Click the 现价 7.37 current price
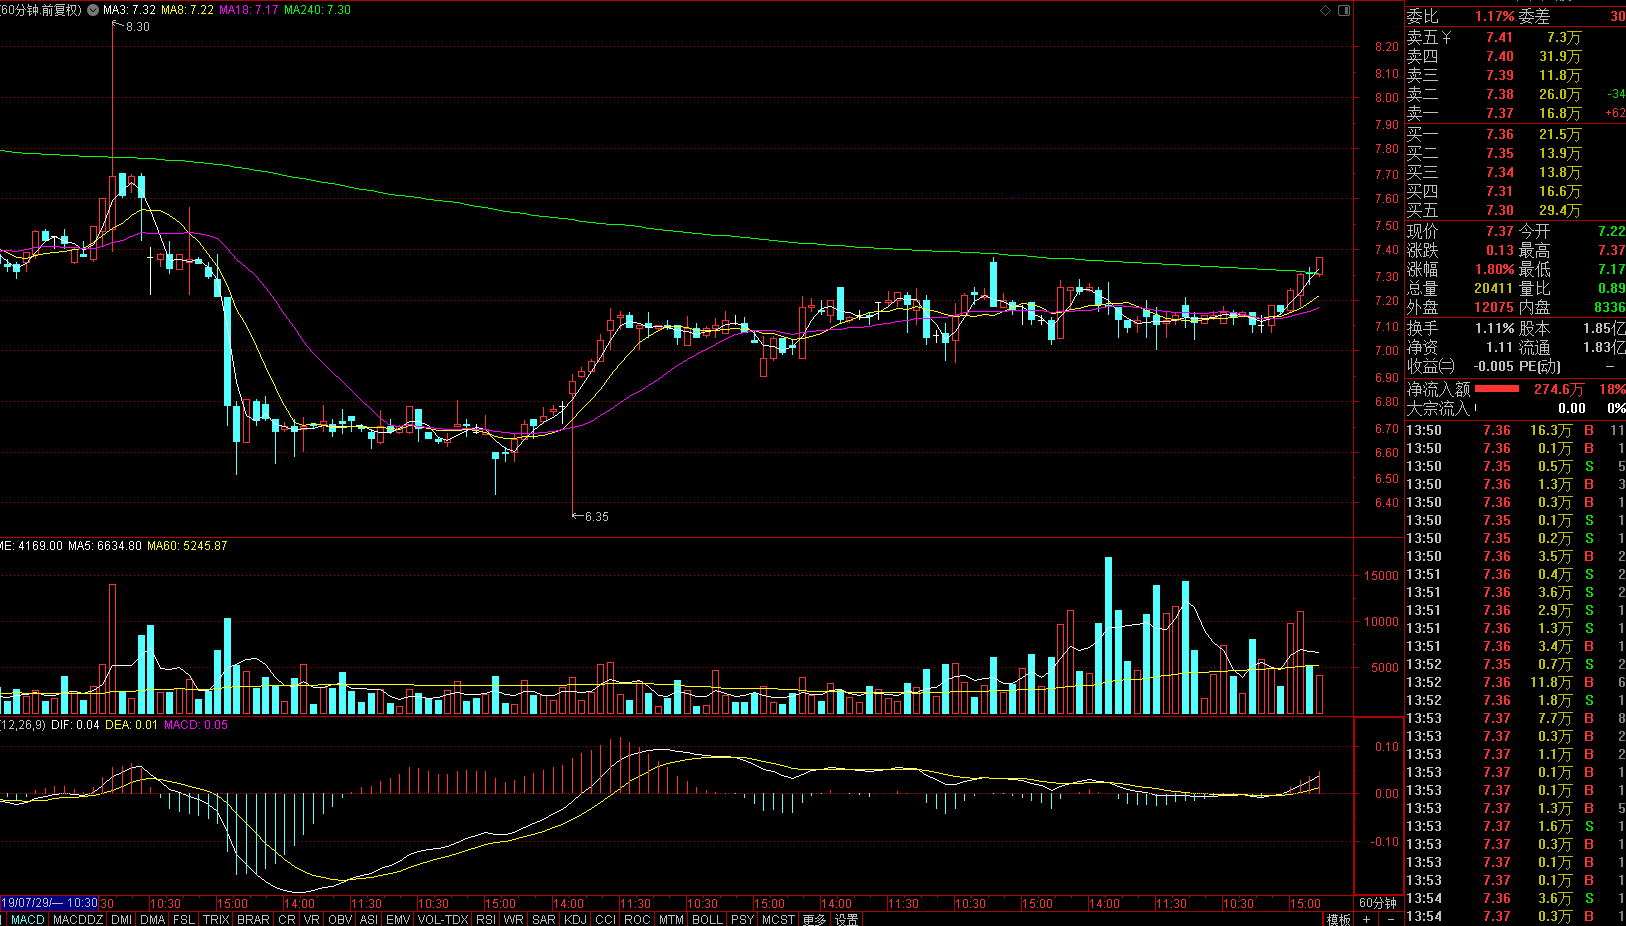Viewport: 1626px width, 926px height. (x=1499, y=231)
